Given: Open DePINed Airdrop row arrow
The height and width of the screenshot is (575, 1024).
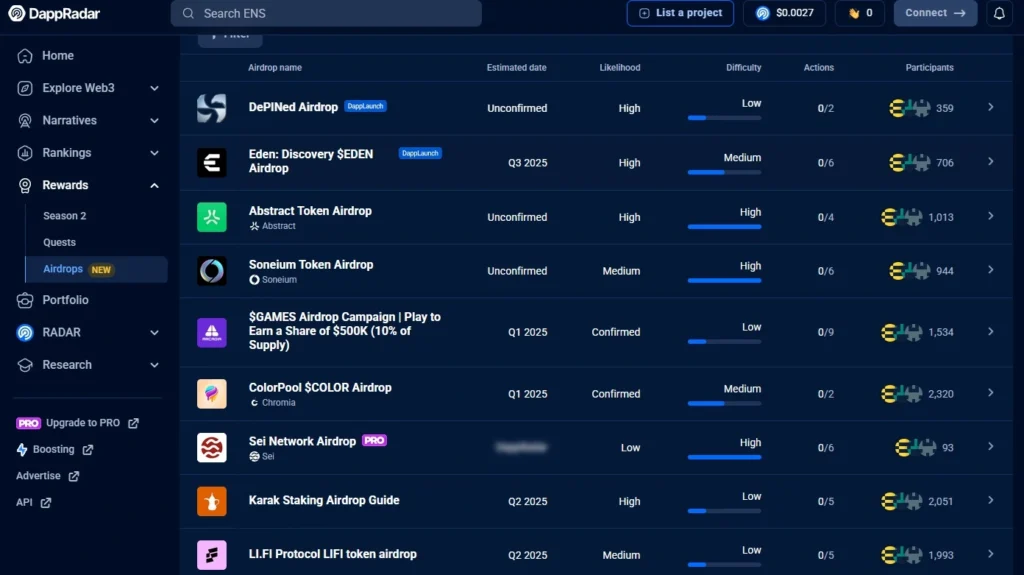Looking at the screenshot, I should 991,107.
